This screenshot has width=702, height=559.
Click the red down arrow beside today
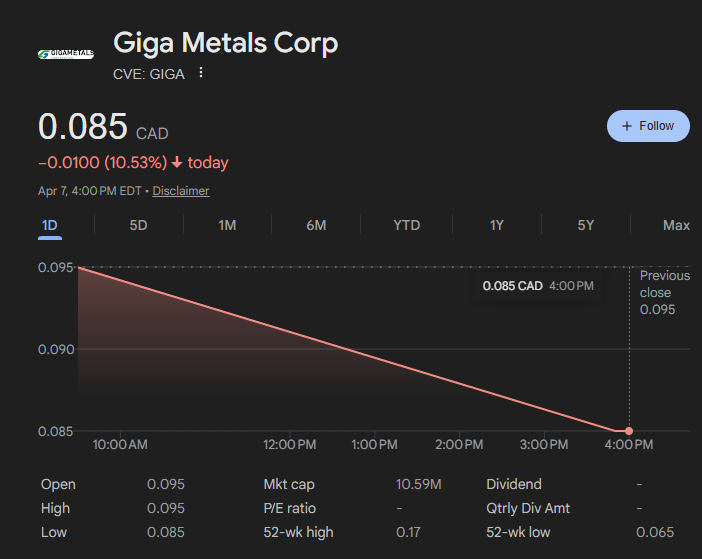point(177,162)
